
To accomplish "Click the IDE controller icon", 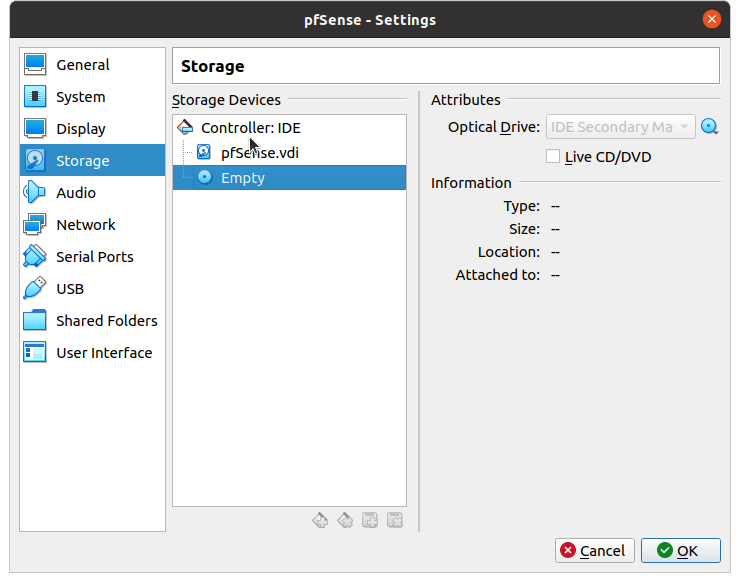I will tap(185, 128).
